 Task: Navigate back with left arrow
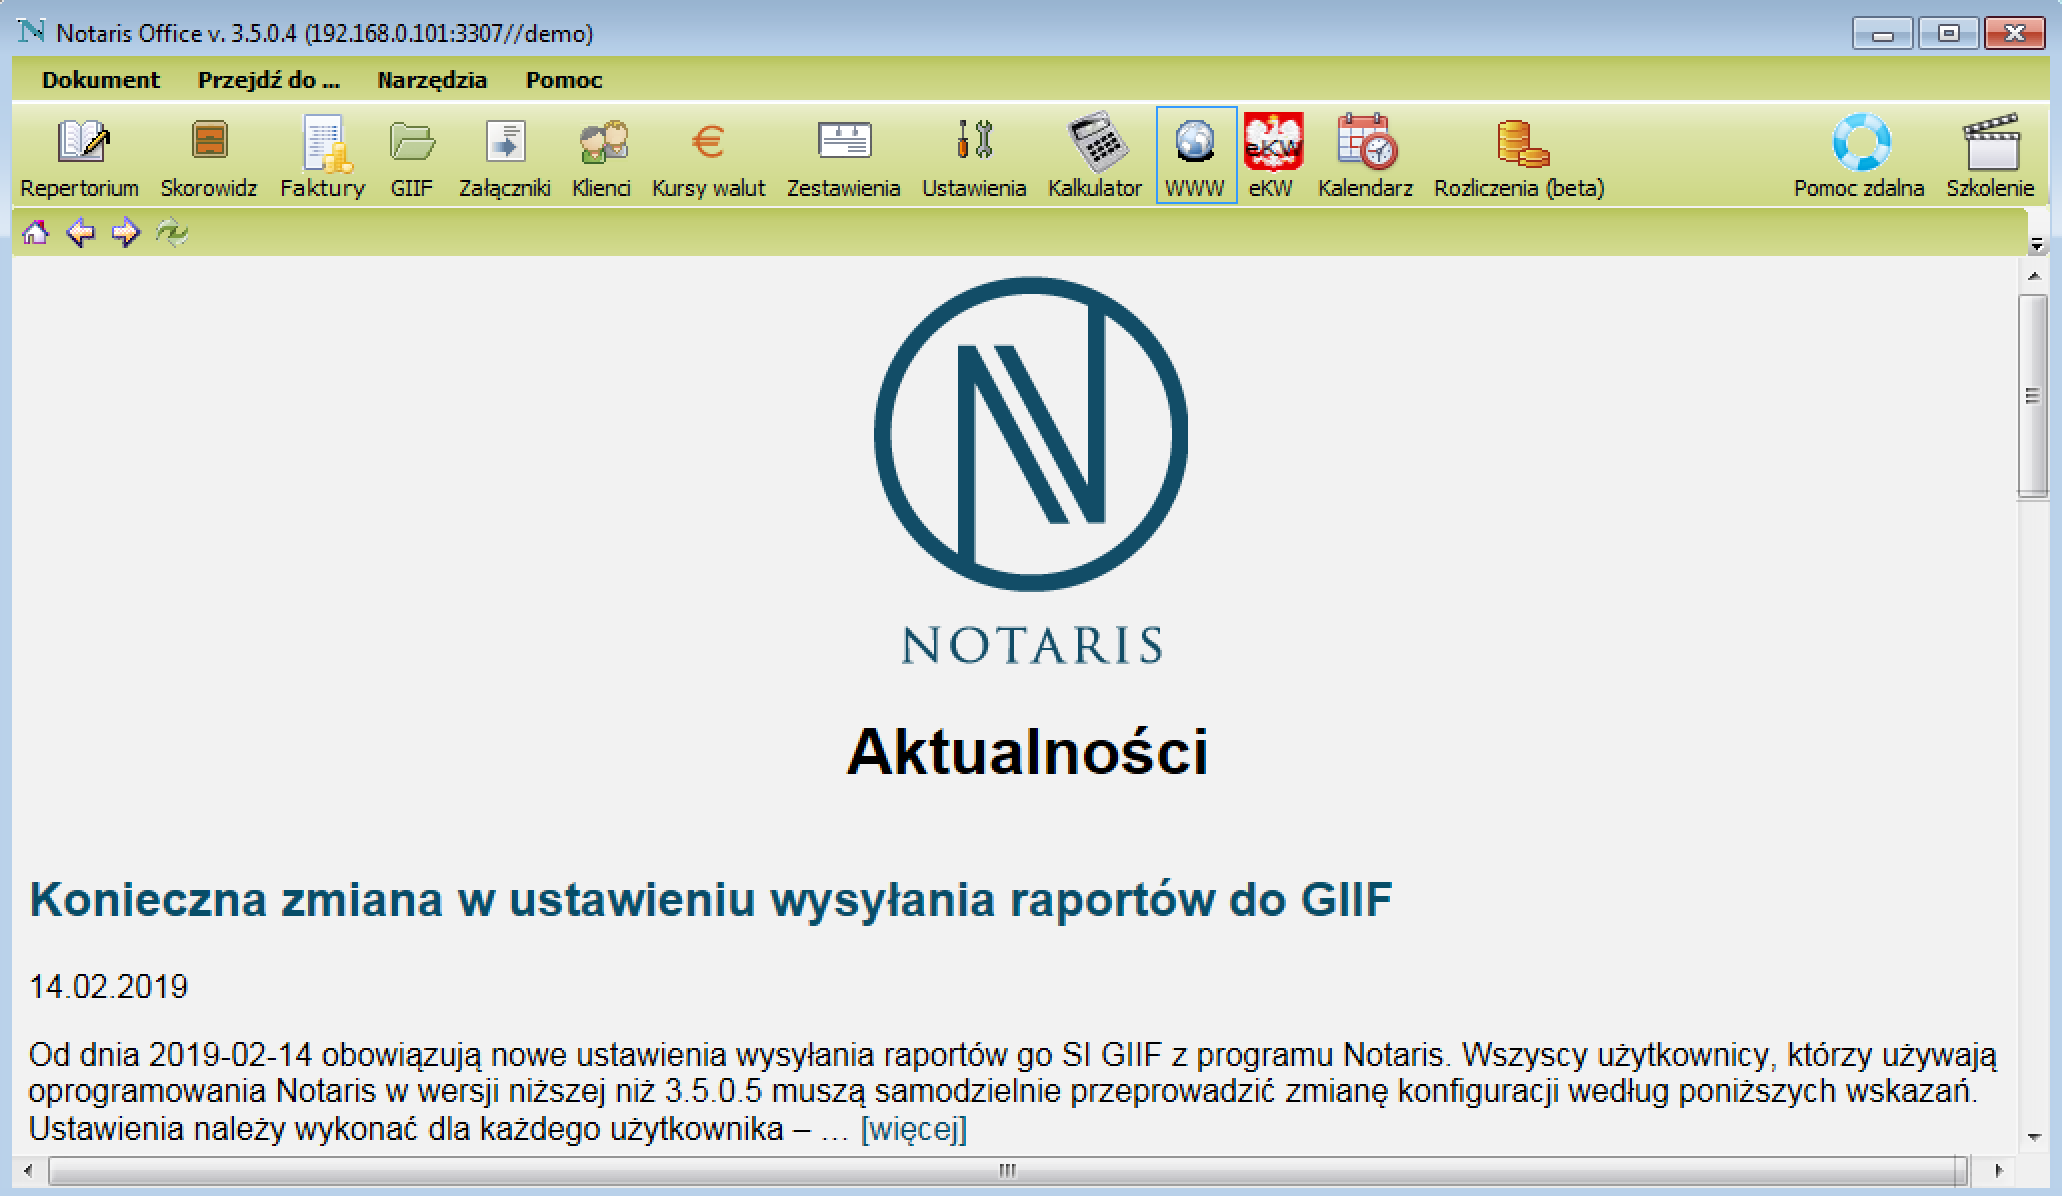coord(80,233)
